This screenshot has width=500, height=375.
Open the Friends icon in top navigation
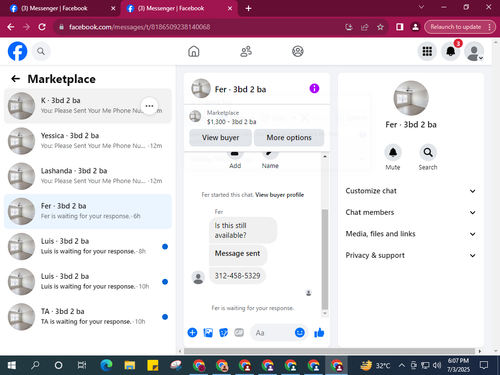(246, 51)
